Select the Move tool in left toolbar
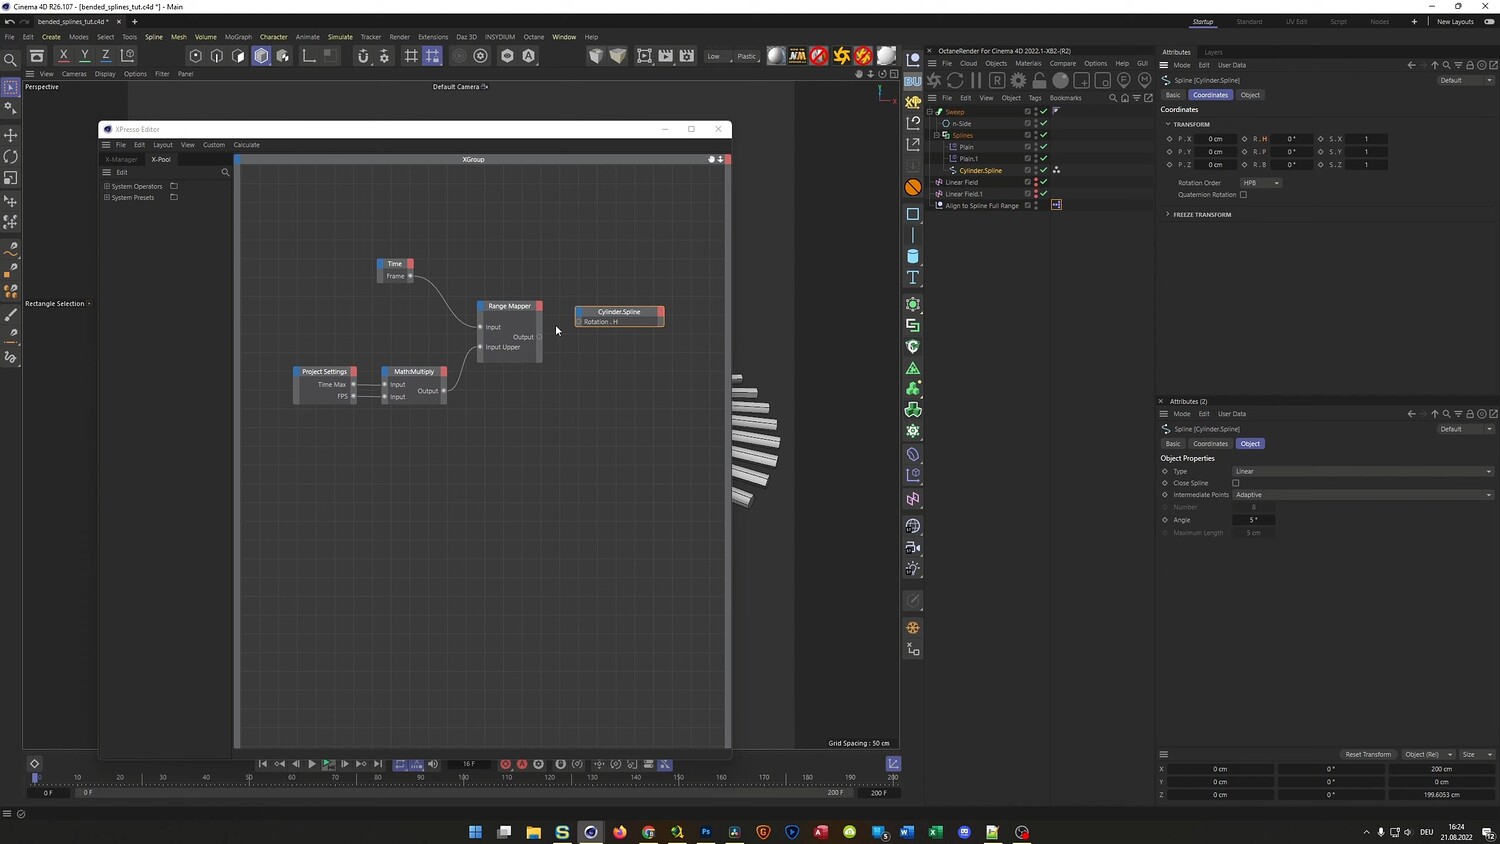 11,135
